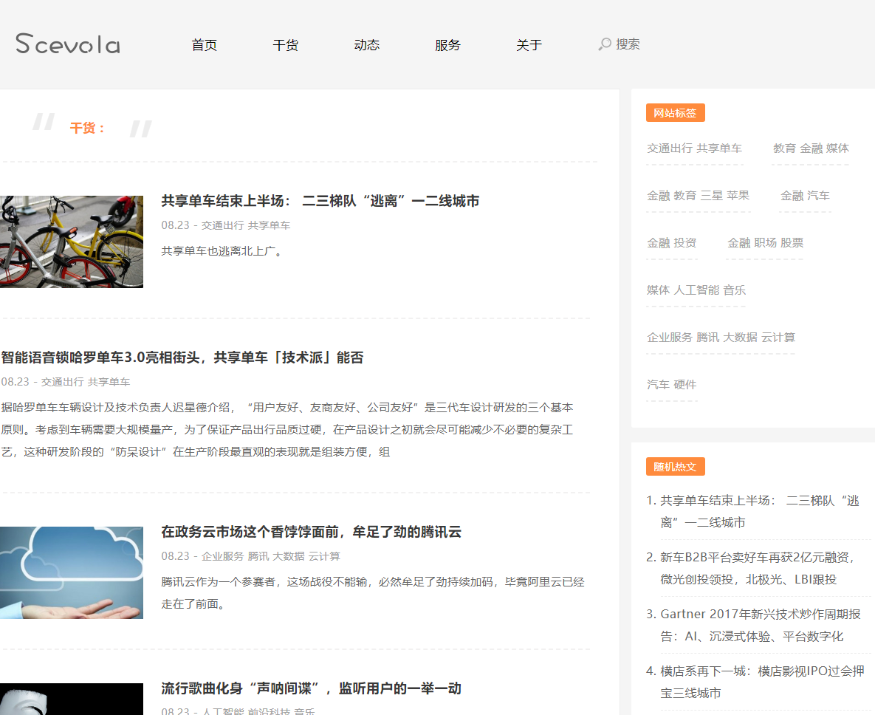Click tag 金融 投资
Screen dimensions: 875x715
[671, 243]
